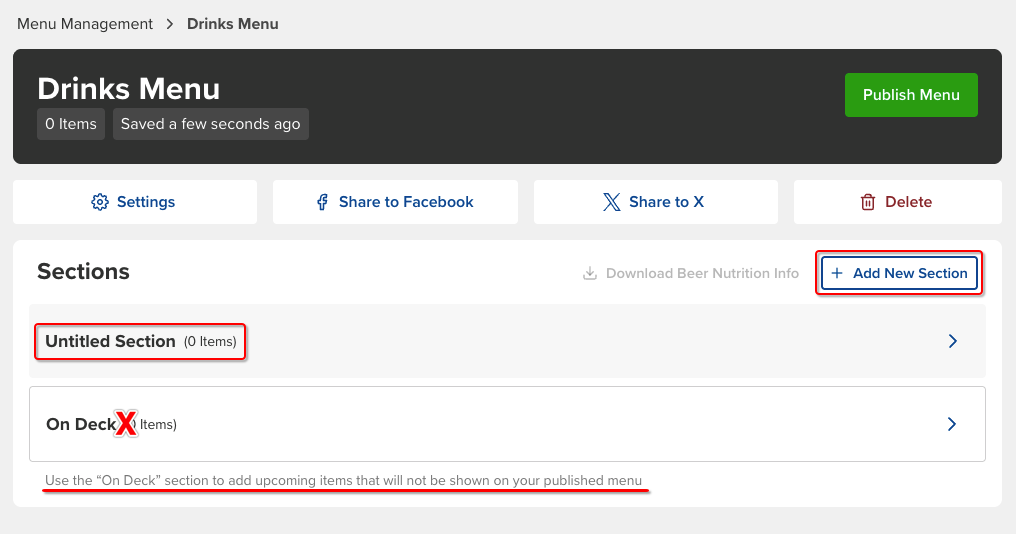The image size is (1016, 534).
Task: Select the Drinks Menu breadcrumb item
Action: click(233, 24)
